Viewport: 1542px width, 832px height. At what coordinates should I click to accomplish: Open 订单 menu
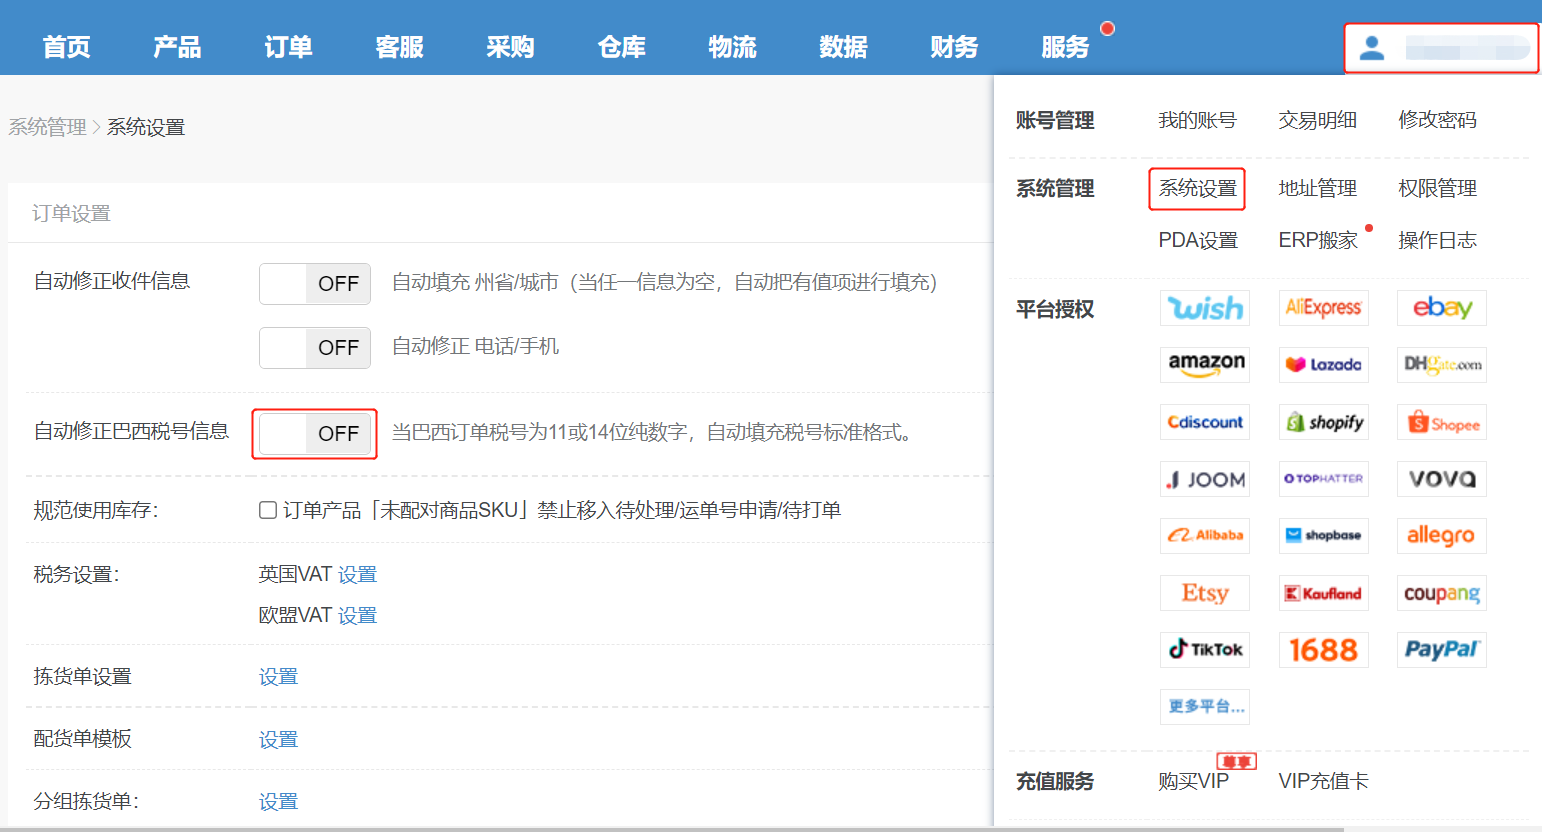click(x=289, y=47)
